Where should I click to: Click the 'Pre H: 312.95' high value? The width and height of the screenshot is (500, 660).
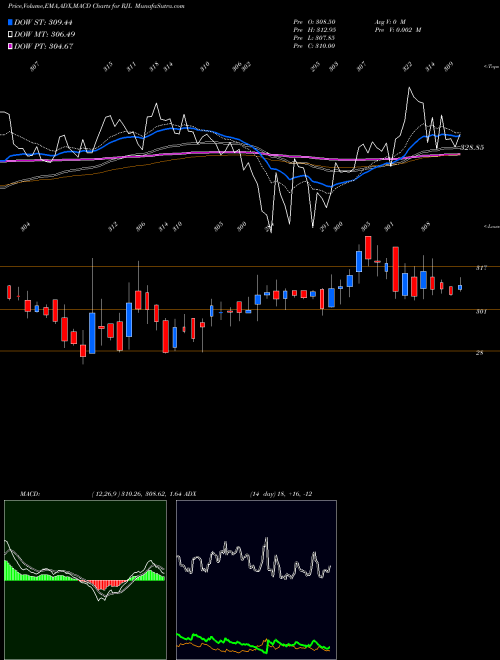point(314,30)
